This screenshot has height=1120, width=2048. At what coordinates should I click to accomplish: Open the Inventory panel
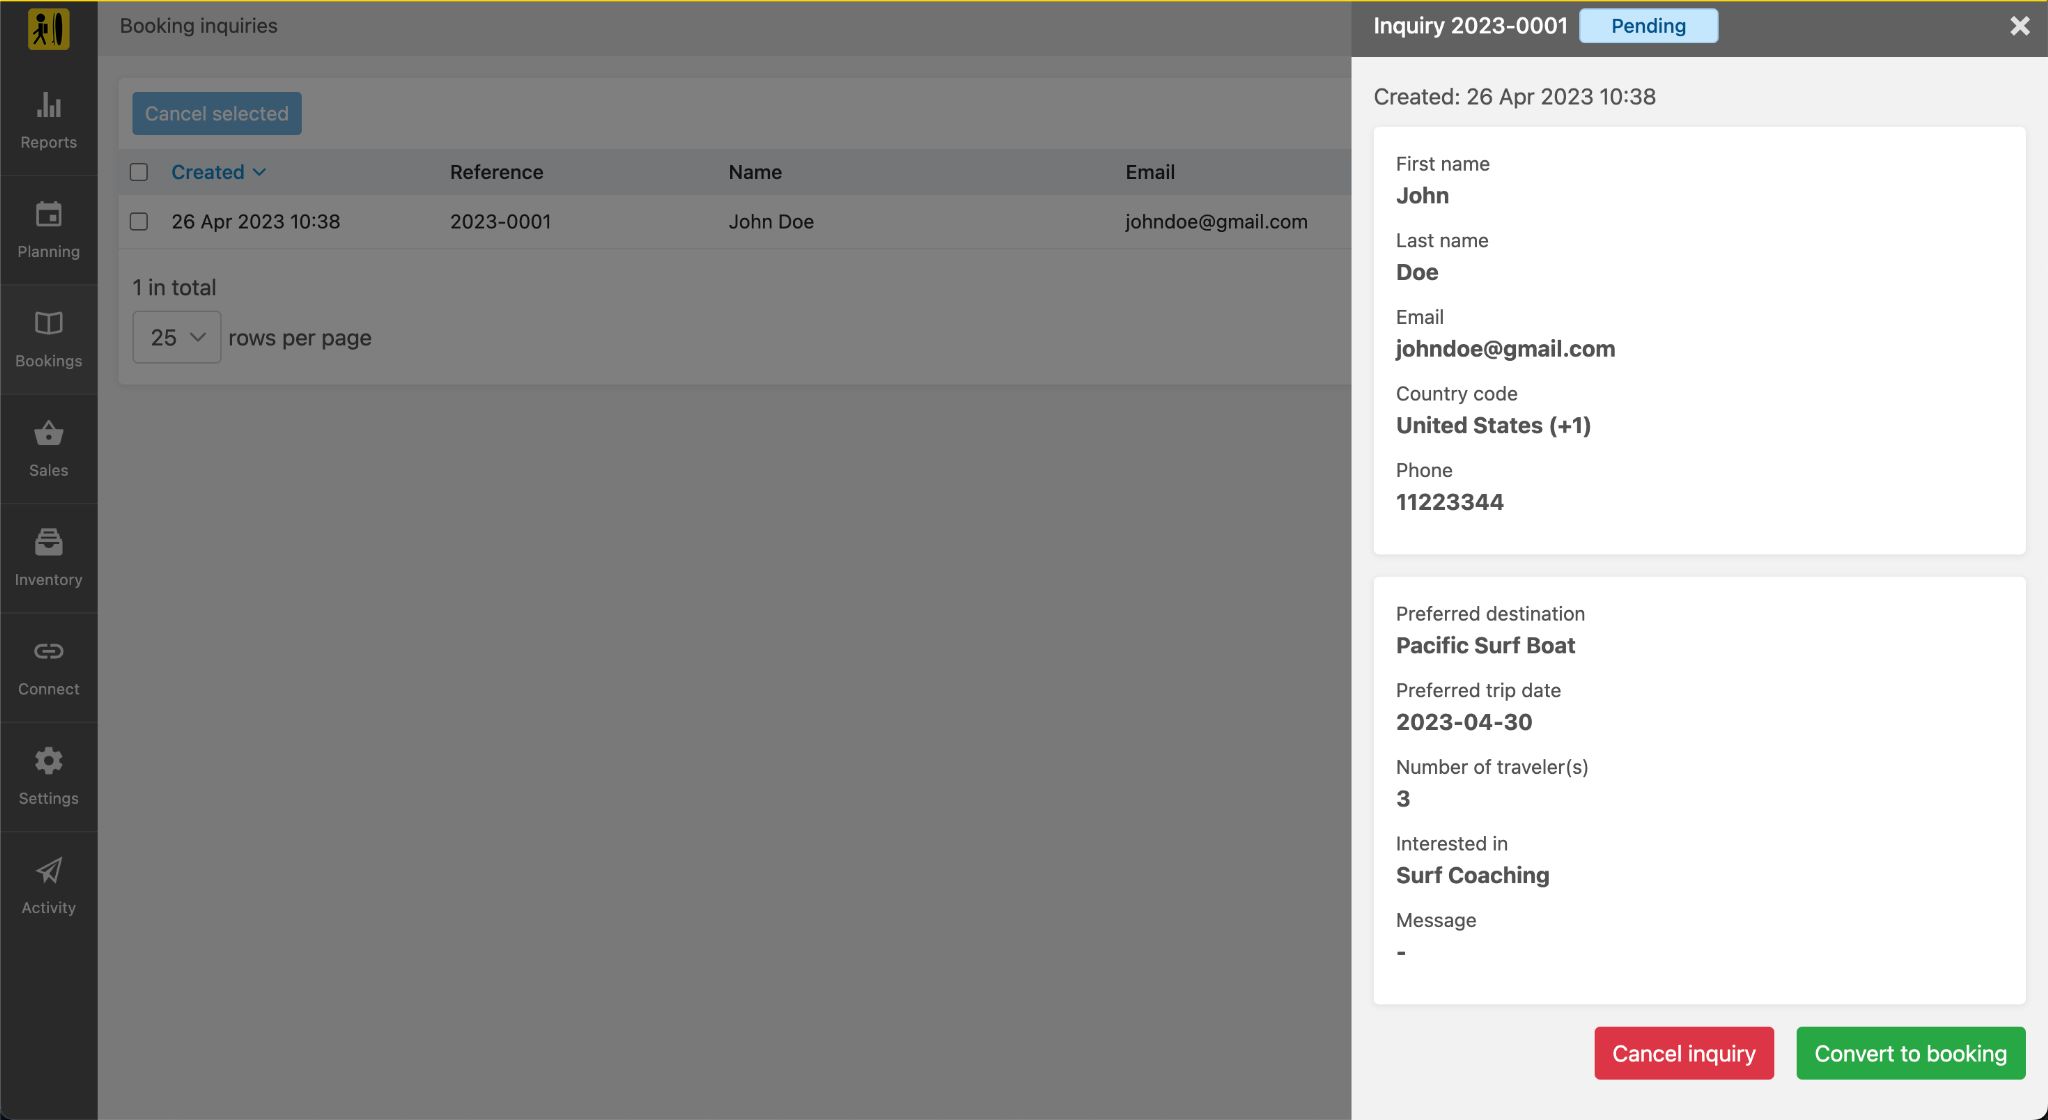coord(48,557)
